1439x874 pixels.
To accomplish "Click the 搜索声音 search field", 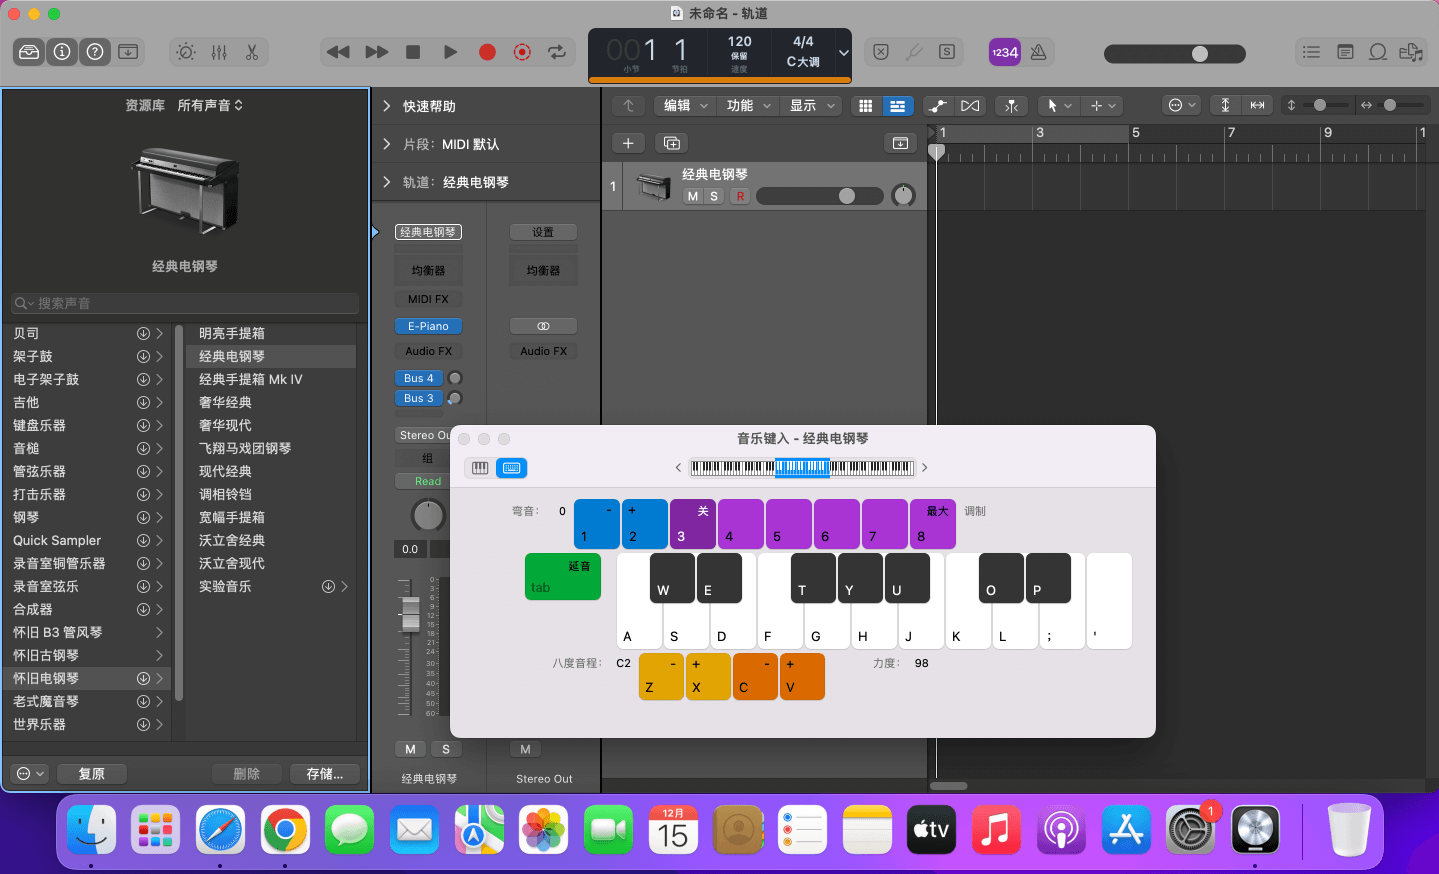I will pyautogui.click(x=185, y=303).
